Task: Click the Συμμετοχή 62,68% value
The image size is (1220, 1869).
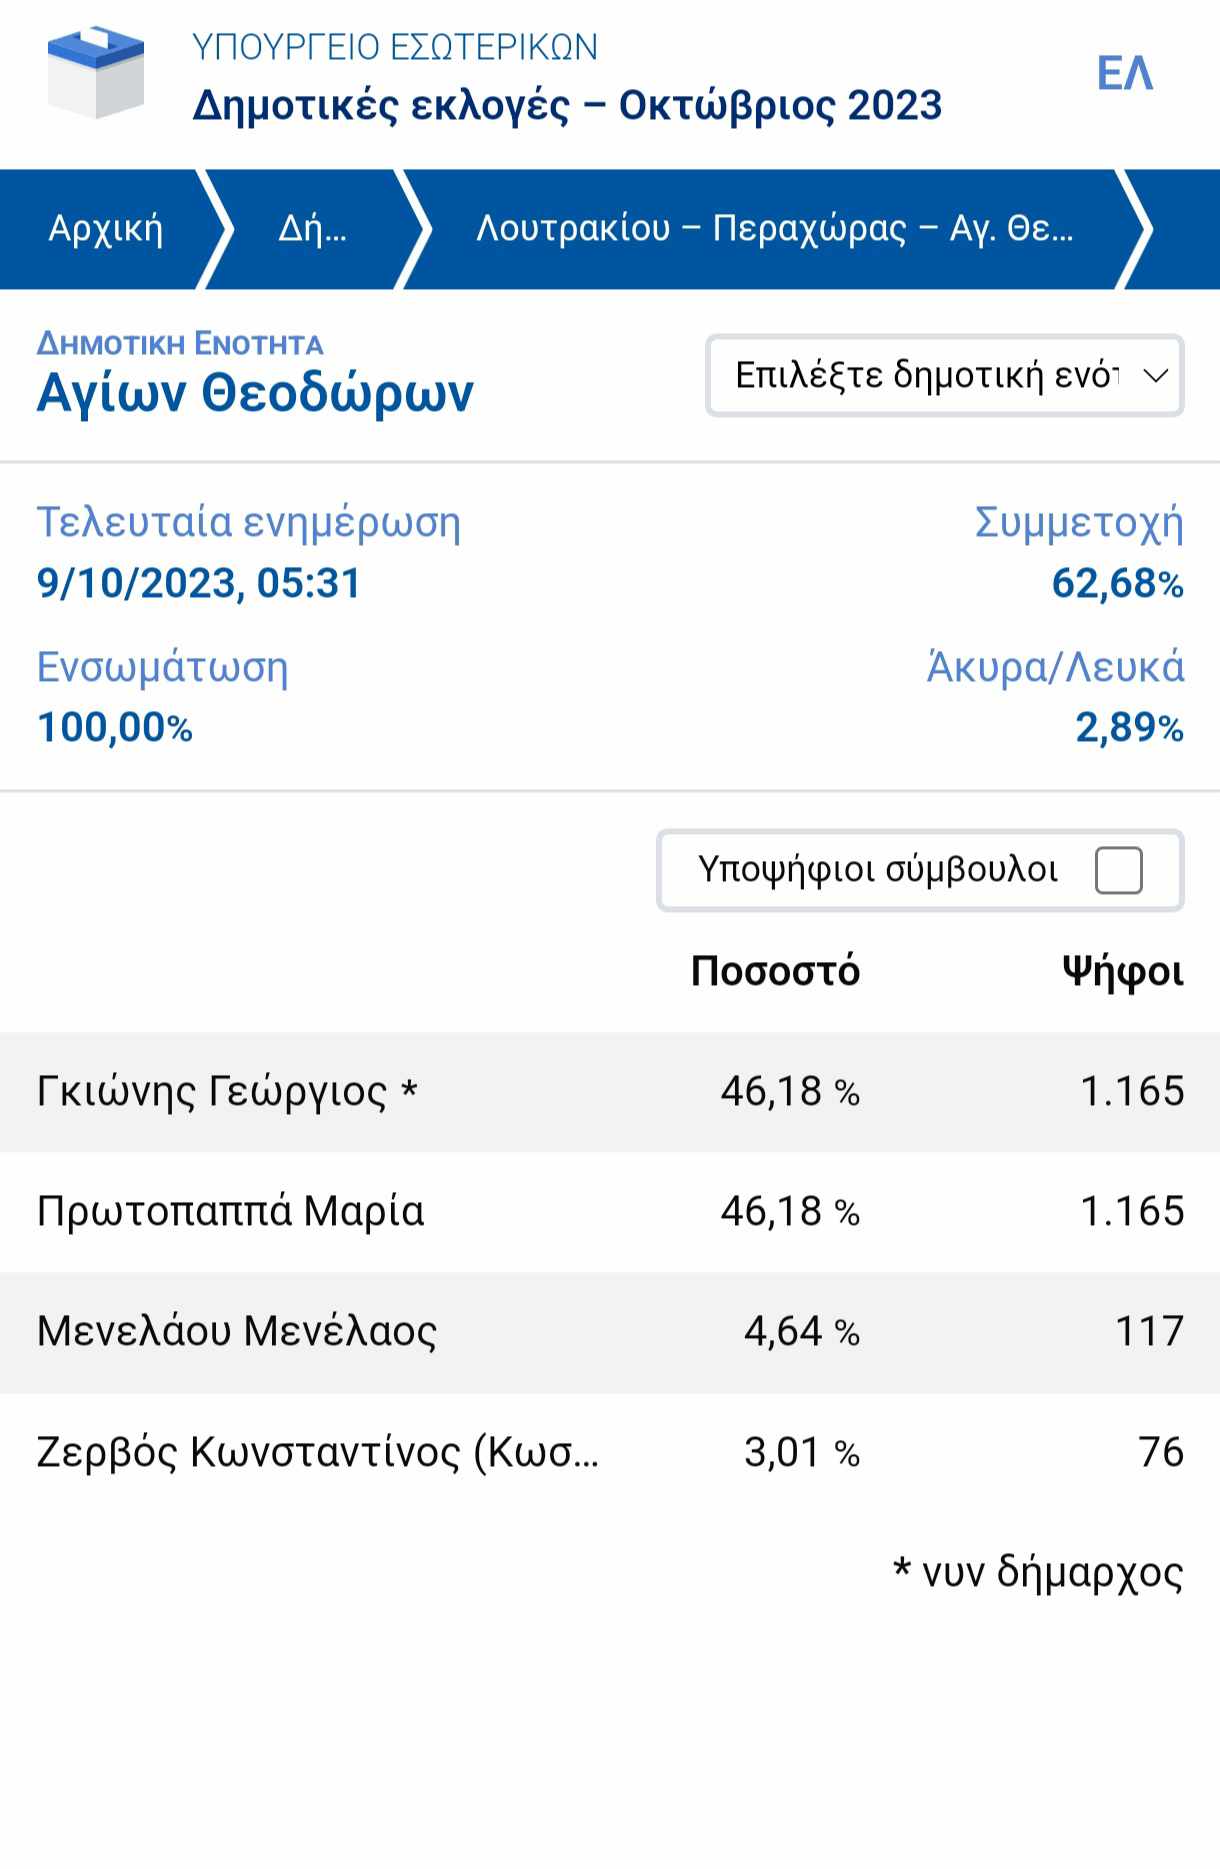Action: coord(1117,583)
